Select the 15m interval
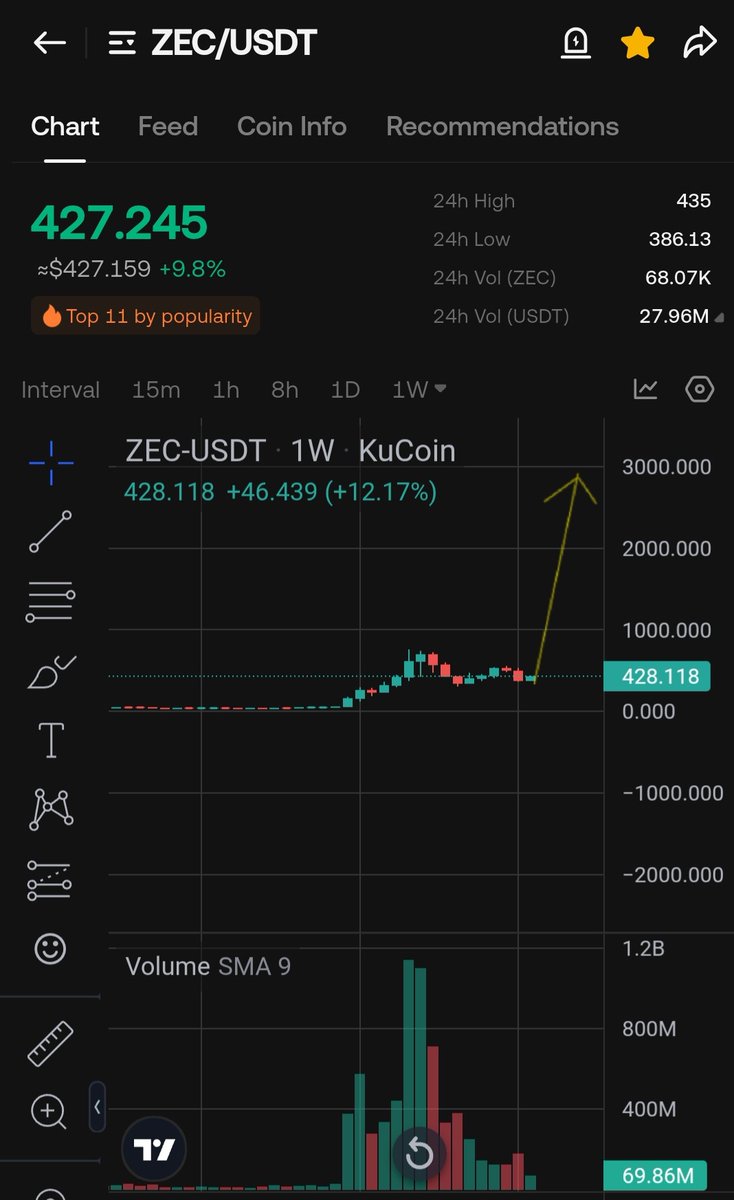Image resolution: width=734 pixels, height=1200 pixels. pyautogui.click(x=156, y=390)
